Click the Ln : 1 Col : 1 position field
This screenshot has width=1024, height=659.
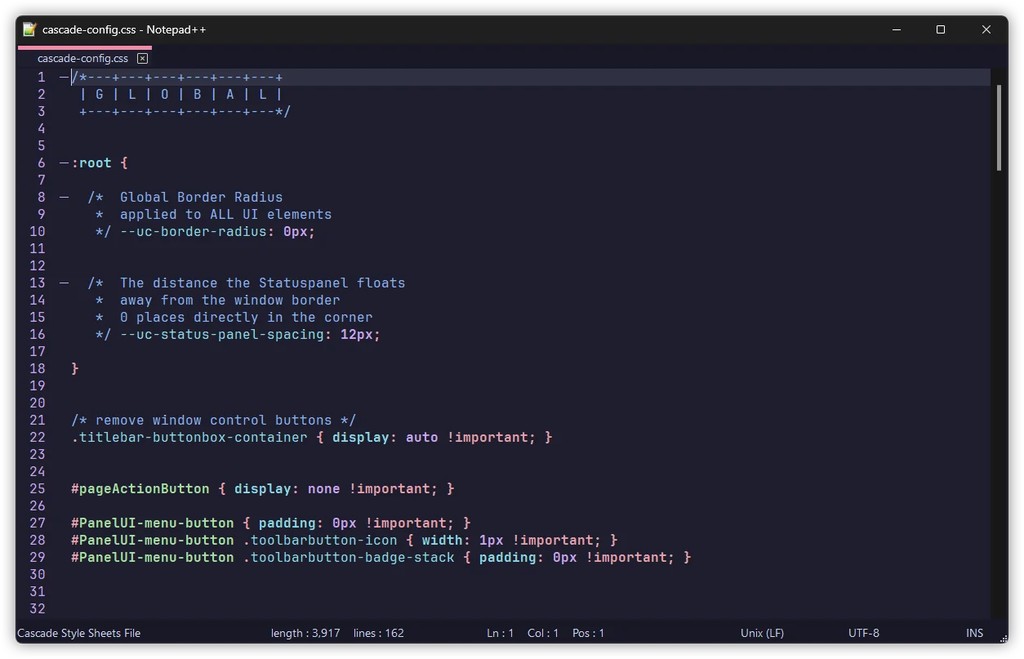(520, 633)
